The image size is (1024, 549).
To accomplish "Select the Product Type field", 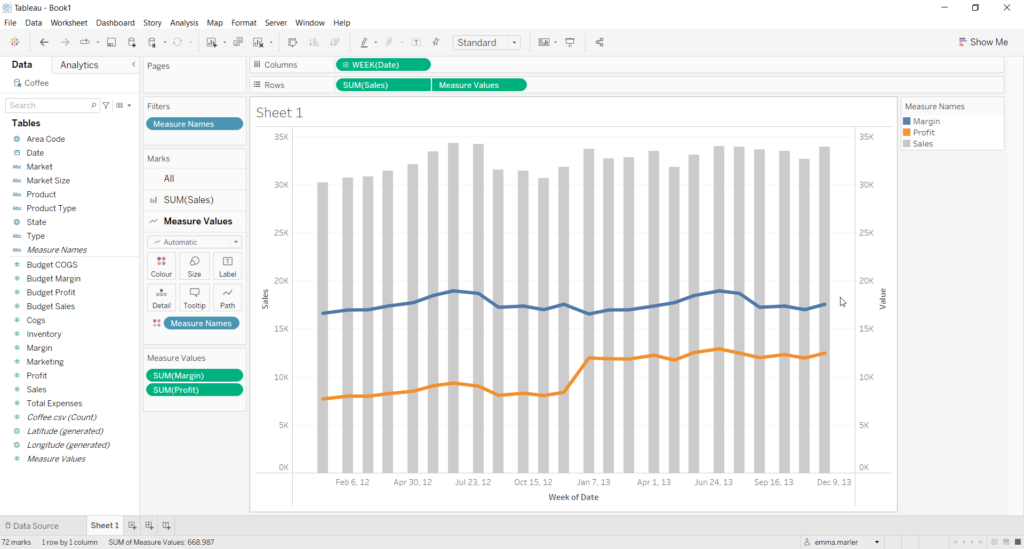I will (x=51, y=208).
